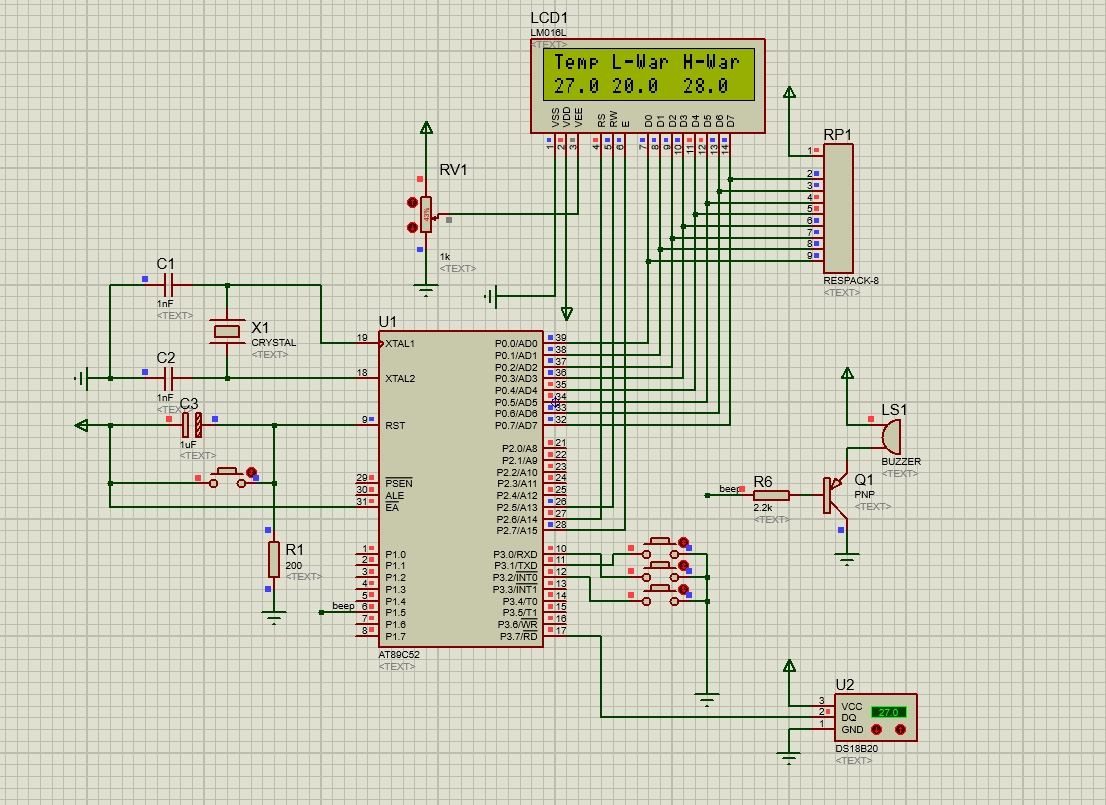This screenshot has height=805, width=1106.
Task: Click the P2.7/A15 pin label on U1
Action: [x=517, y=531]
